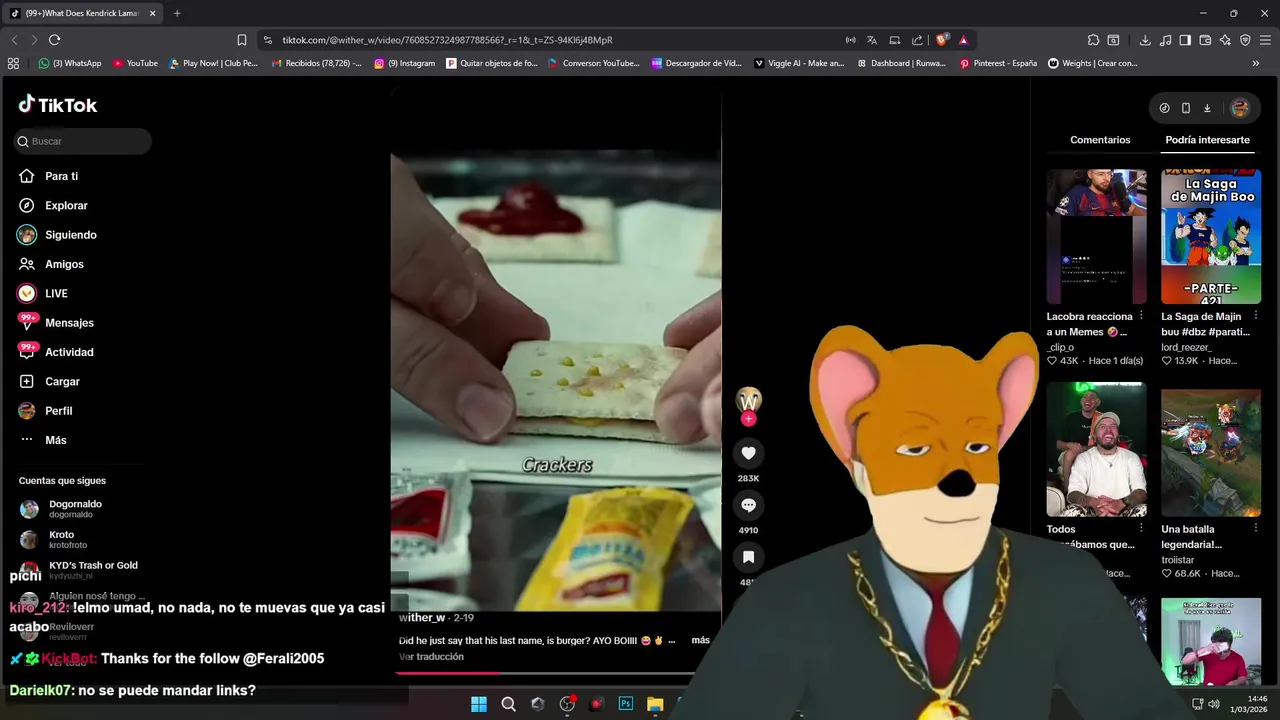Click the download app icon in top pill
Image resolution: width=1280 pixels, height=720 pixels.
pos(1207,108)
